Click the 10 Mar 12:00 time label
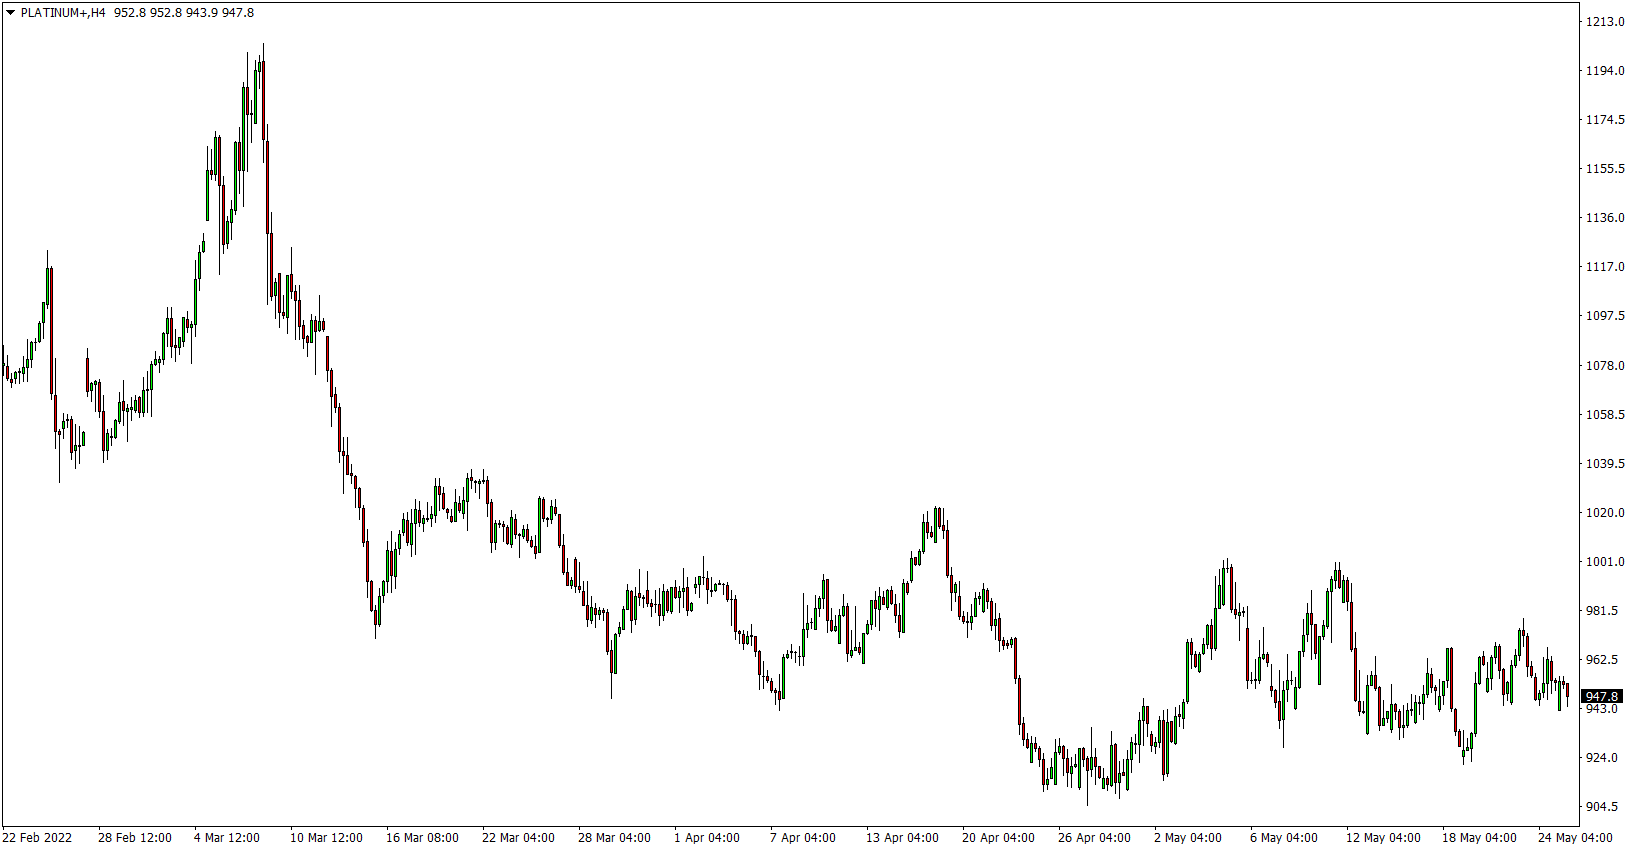Viewport: 1629px width, 850px height. click(327, 838)
